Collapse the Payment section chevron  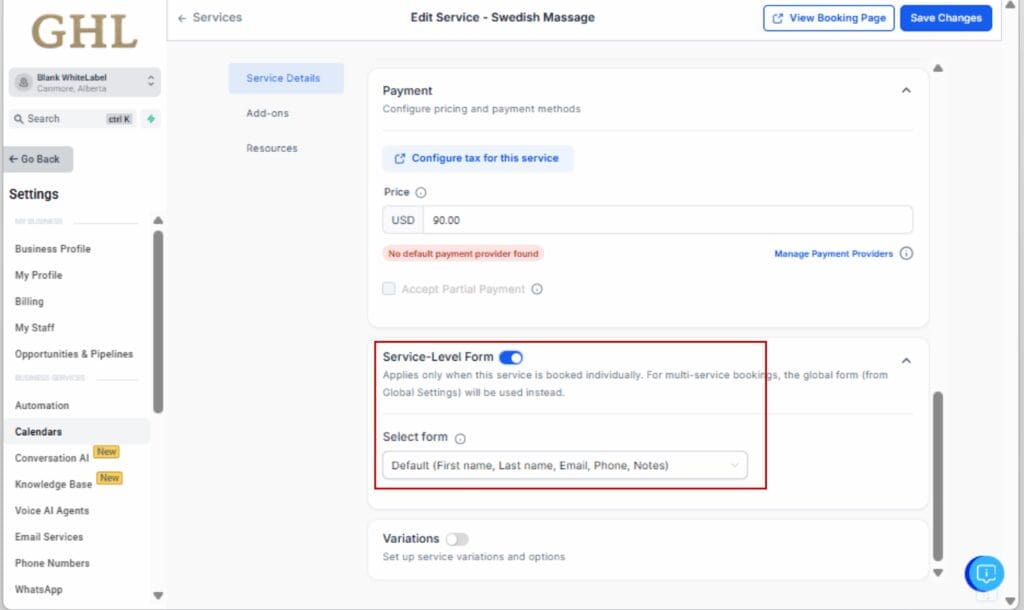click(906, 89)
